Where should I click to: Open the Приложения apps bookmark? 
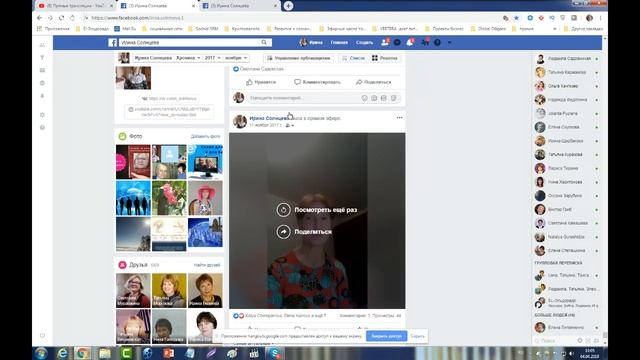(x=53, y=29)
